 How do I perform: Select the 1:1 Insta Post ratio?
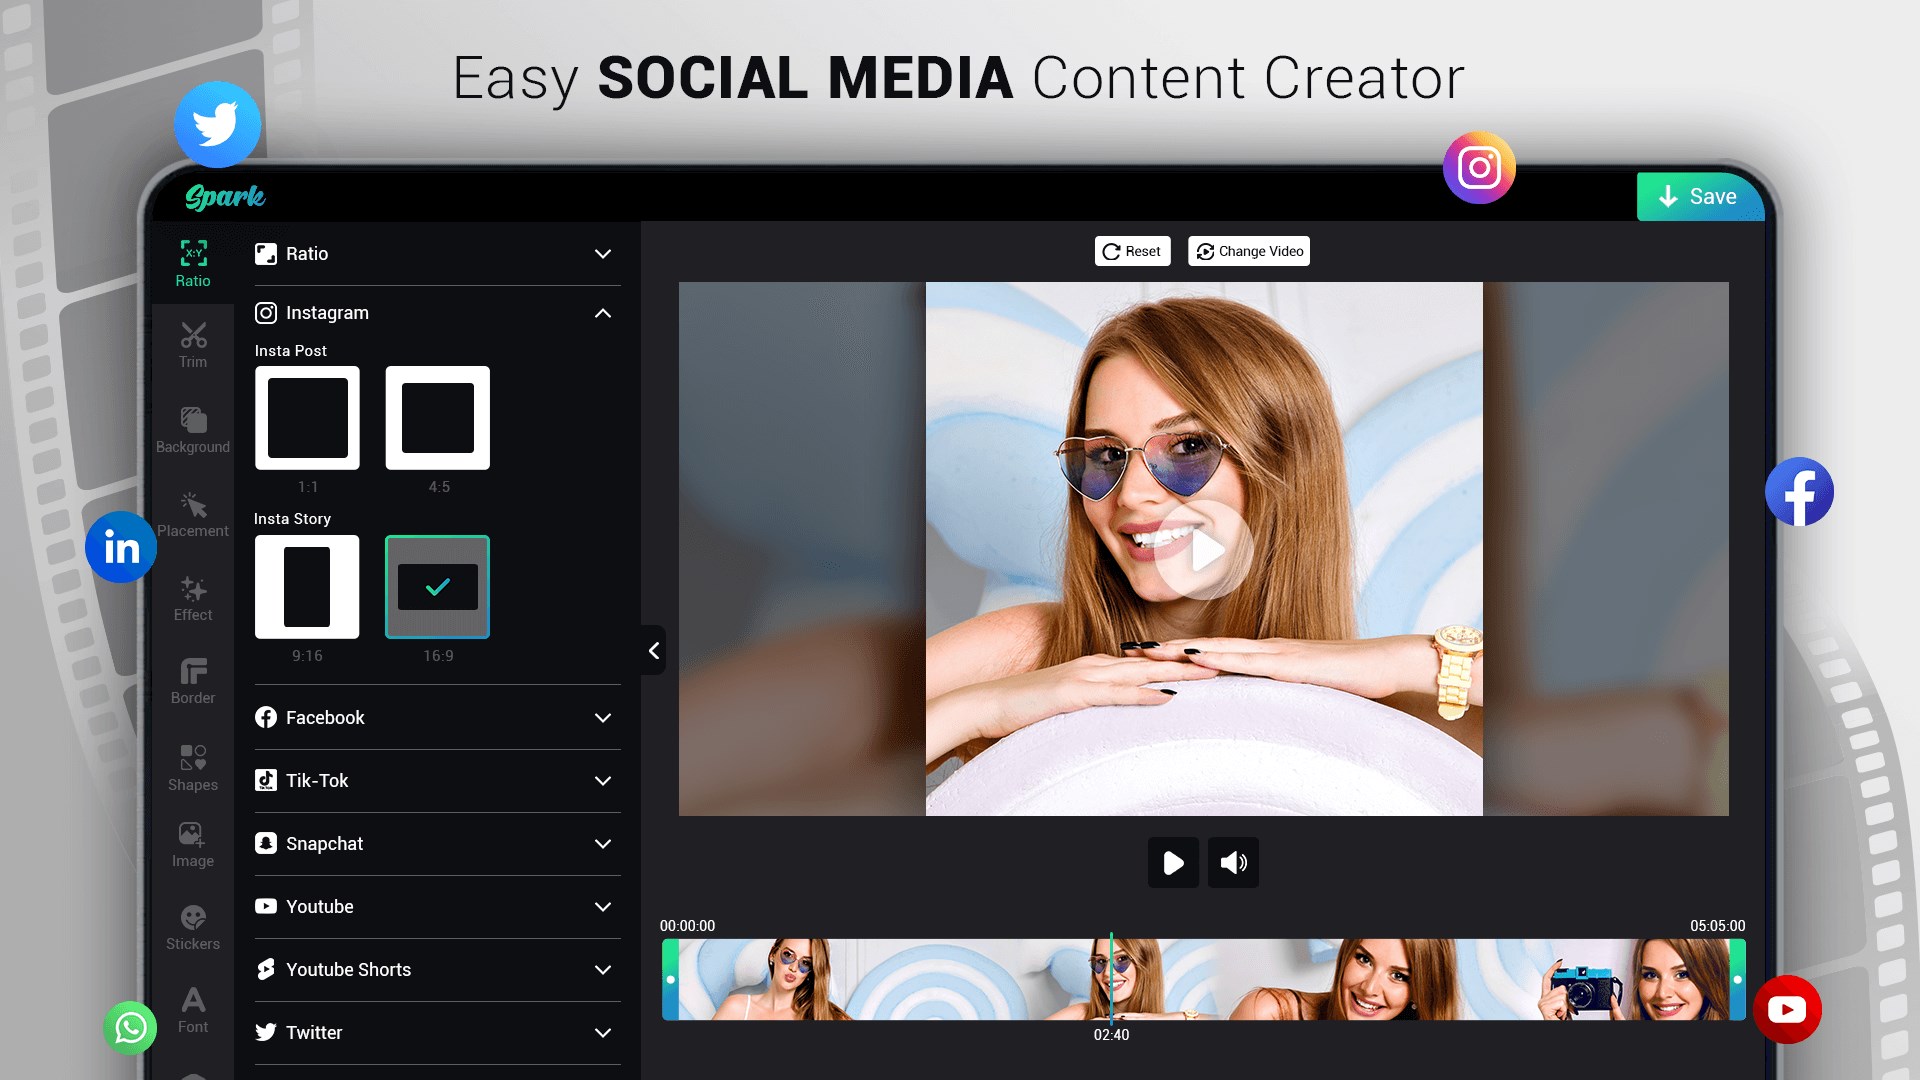pos(307,418)
